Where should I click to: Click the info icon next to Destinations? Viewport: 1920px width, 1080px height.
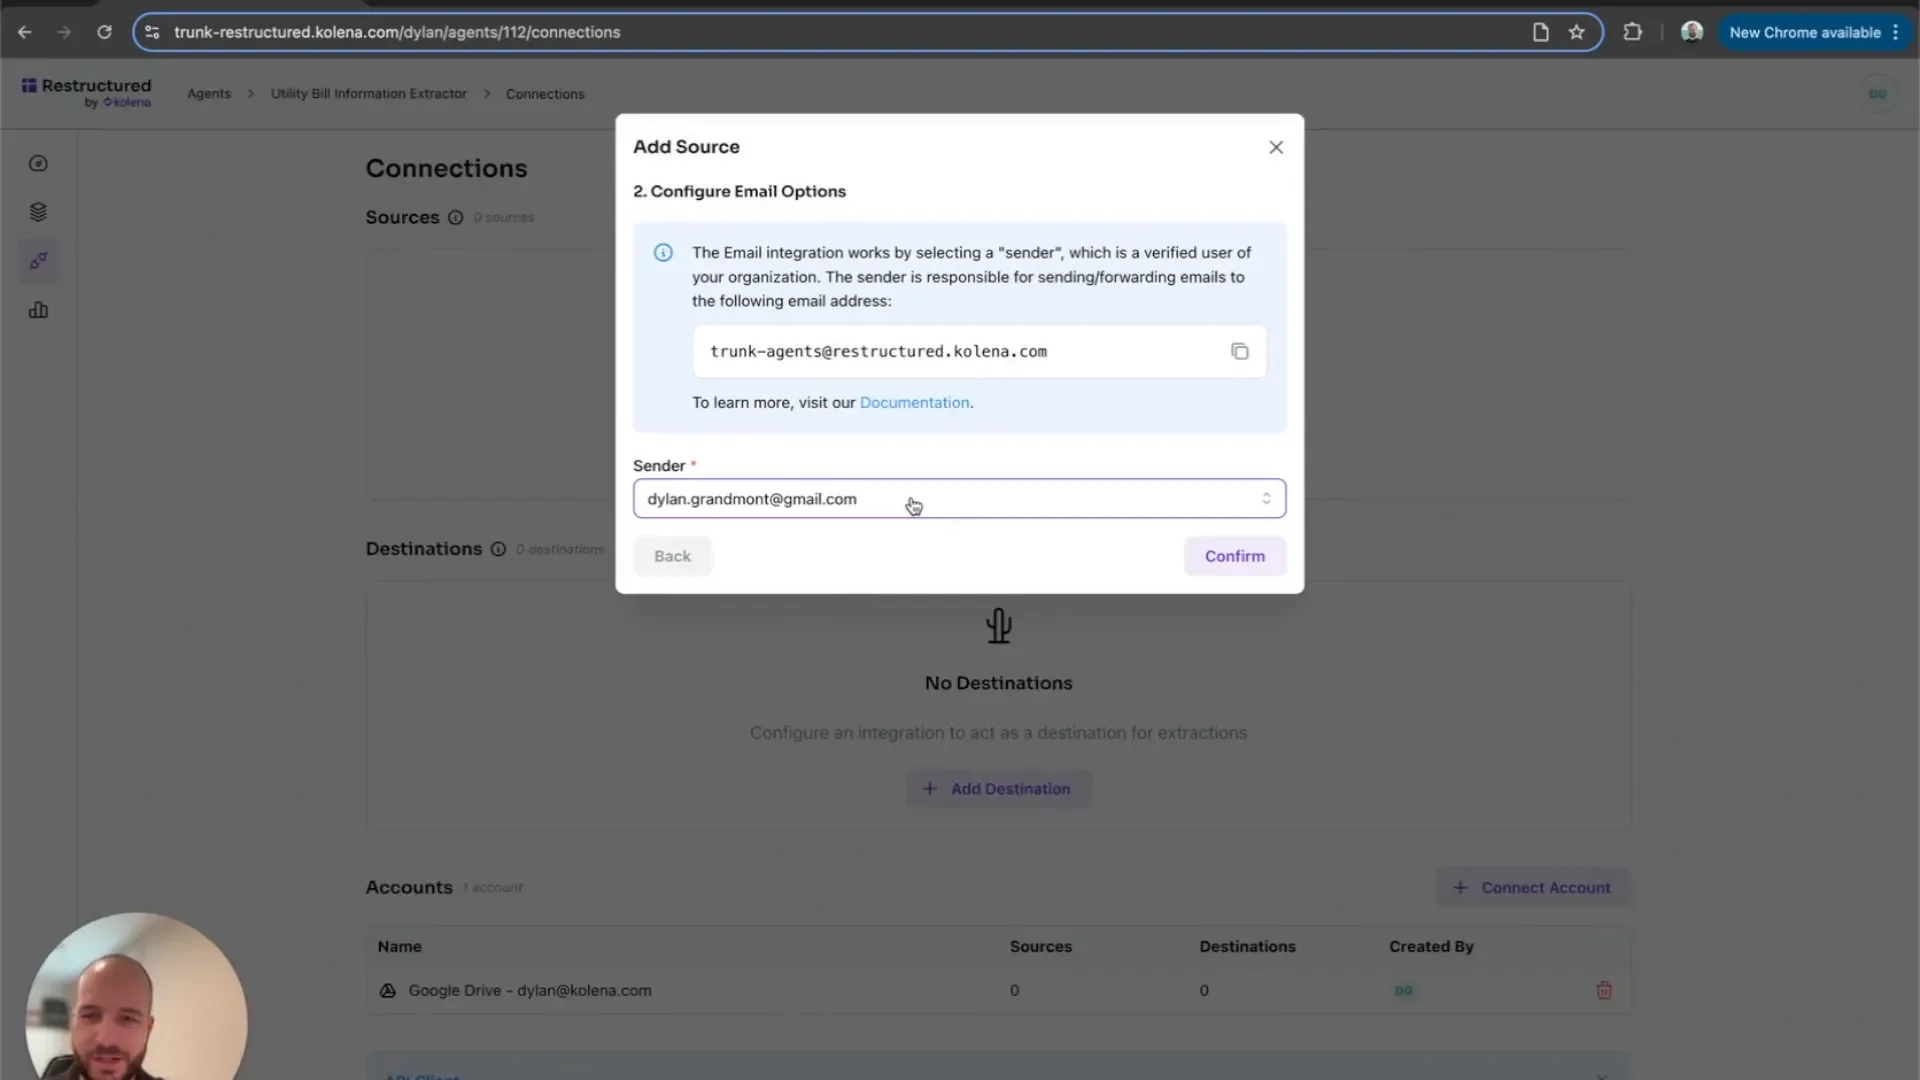pos(498,549)
